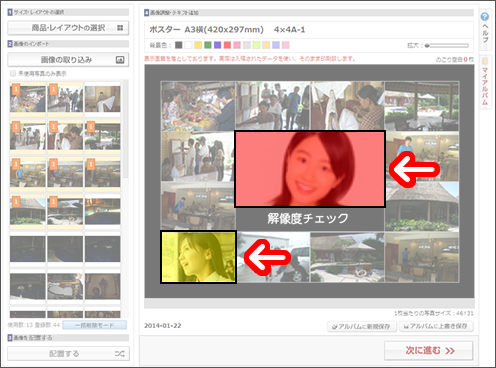Select night pool thumbnail in left image list

103,211
